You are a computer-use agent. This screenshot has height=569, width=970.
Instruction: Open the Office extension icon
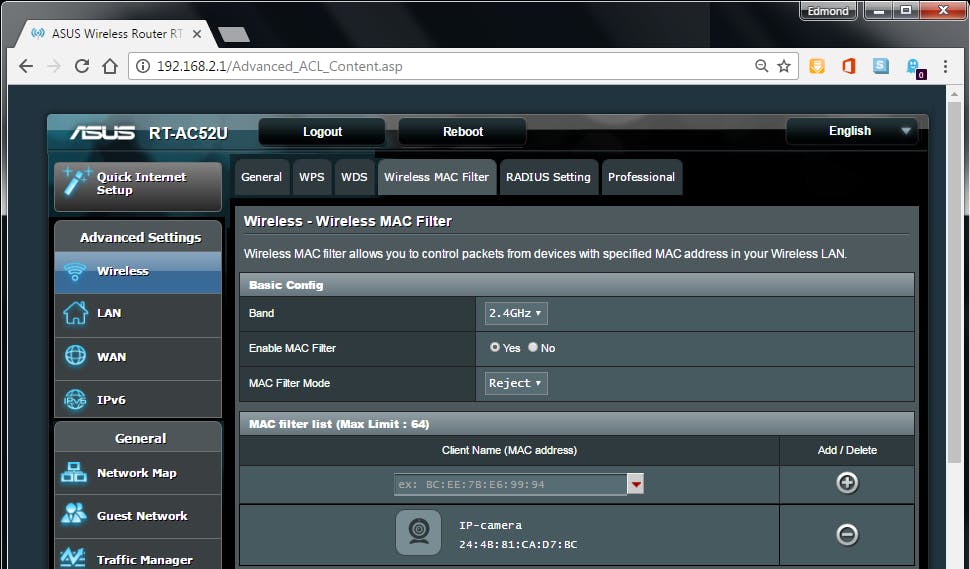click(849, 66)
